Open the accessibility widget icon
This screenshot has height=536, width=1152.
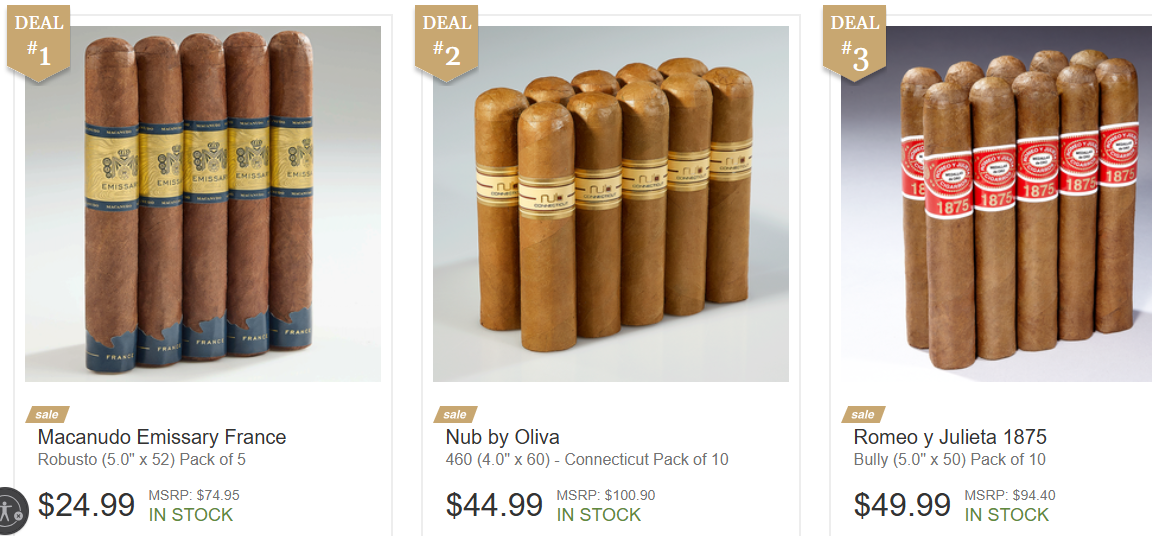(x=12, y=510)
